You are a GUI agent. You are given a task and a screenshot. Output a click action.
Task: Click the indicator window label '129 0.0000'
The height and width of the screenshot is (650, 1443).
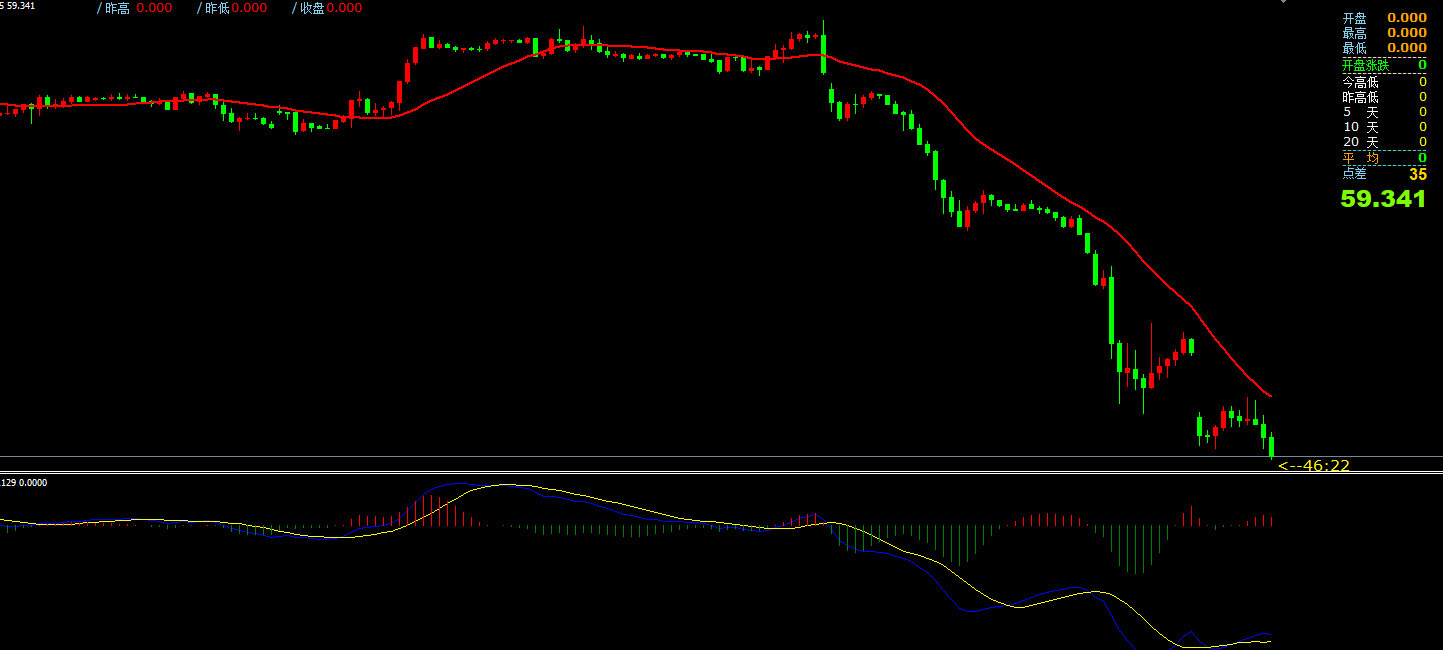pos(24,483)
